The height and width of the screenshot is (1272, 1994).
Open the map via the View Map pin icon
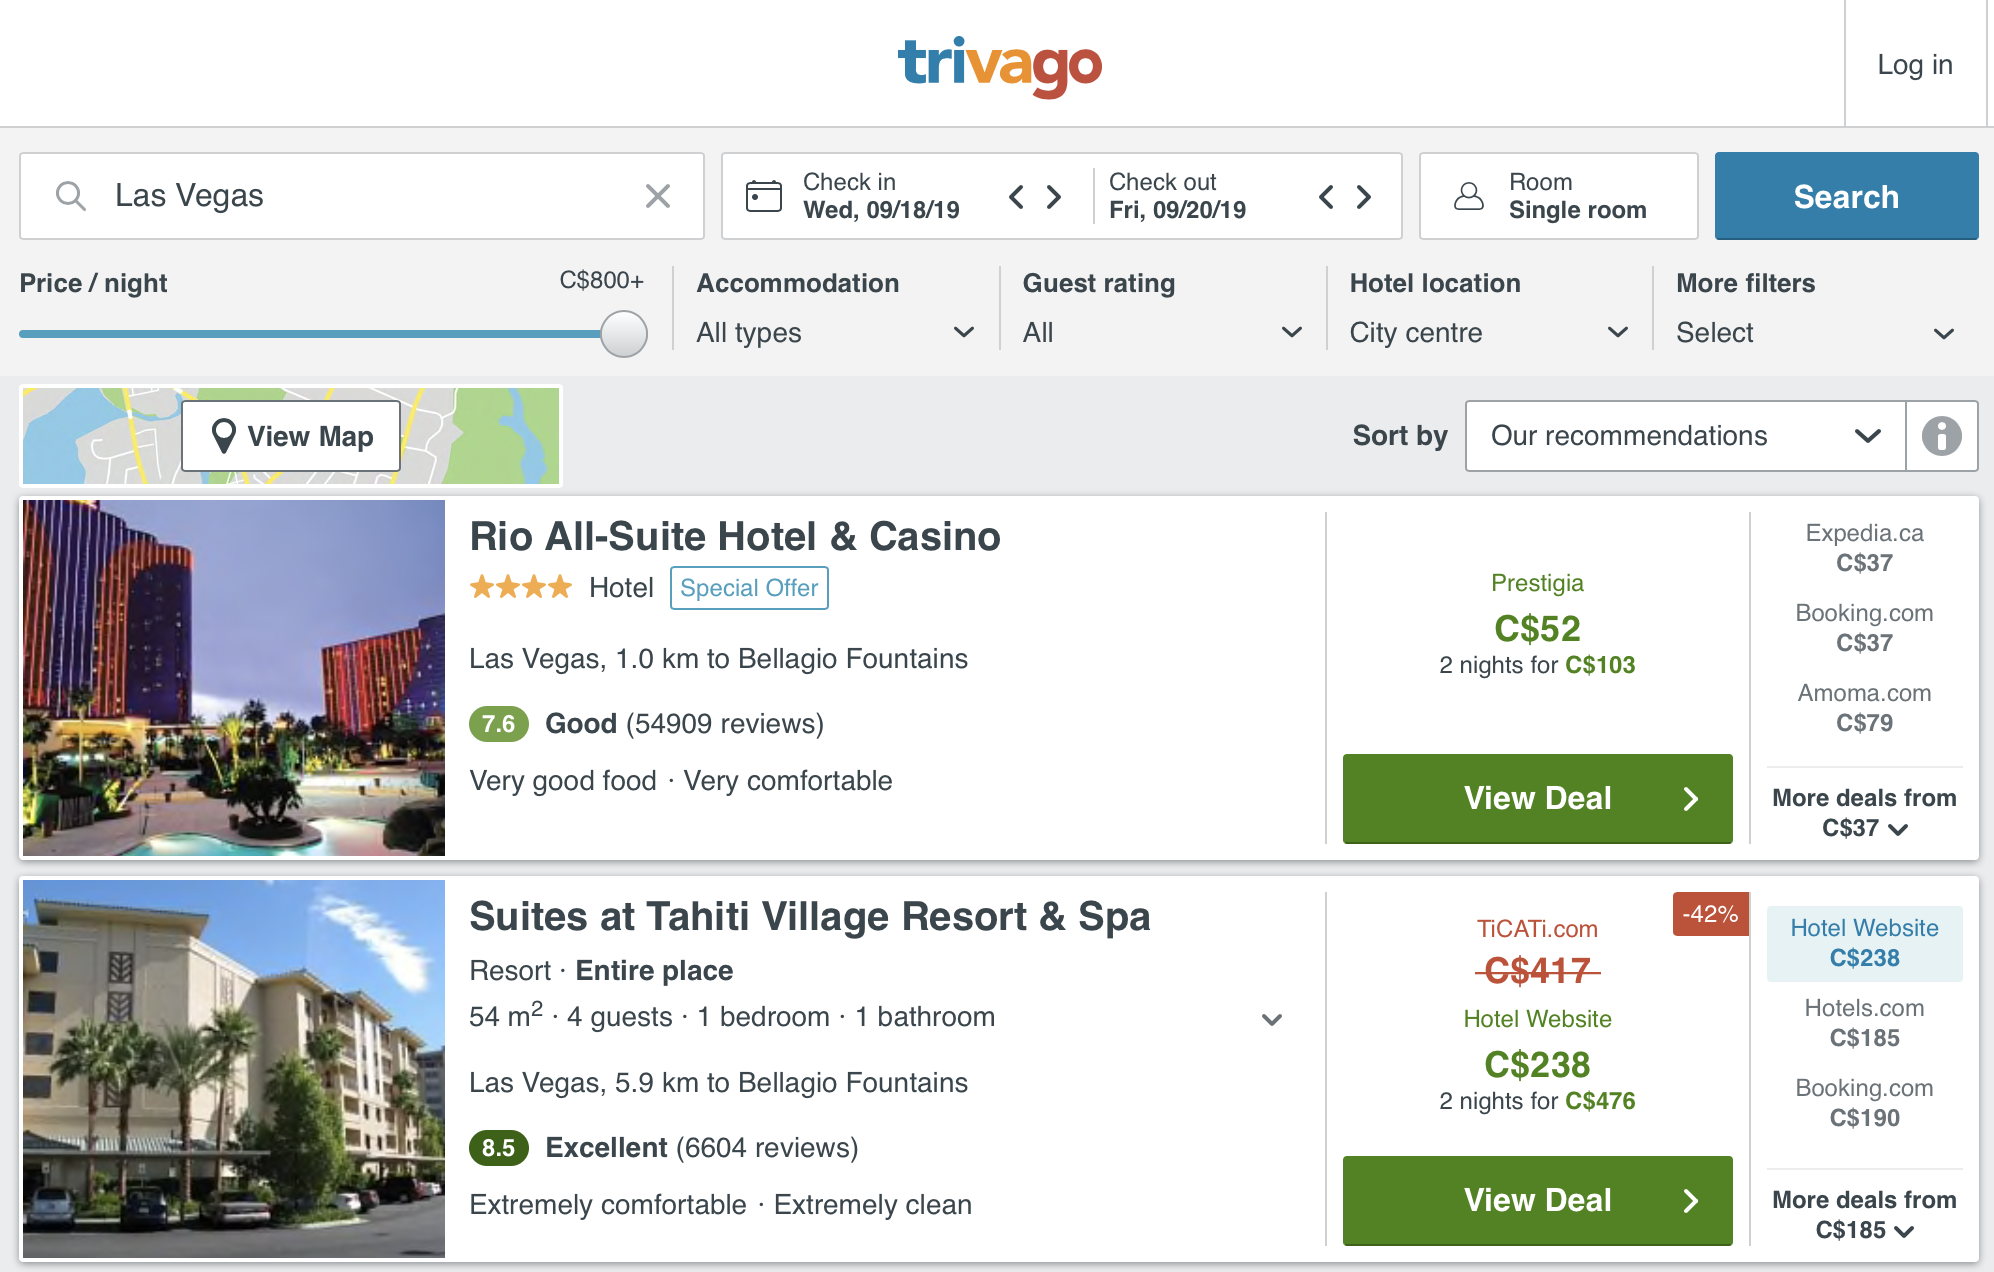[x=222, y=435]
